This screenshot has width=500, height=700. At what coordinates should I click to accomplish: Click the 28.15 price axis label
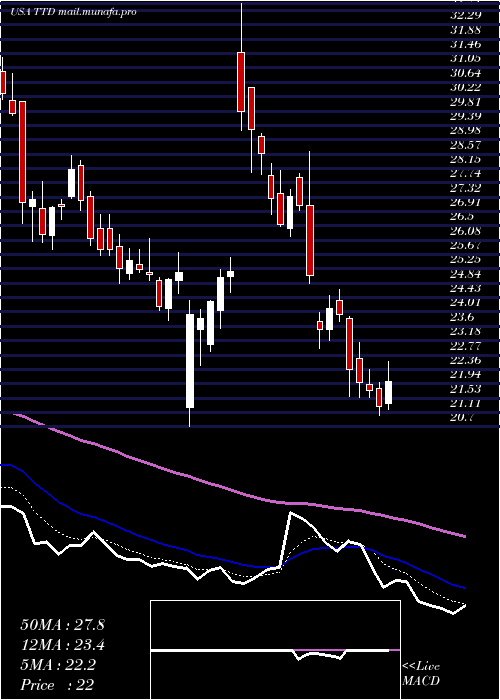pyautogui.click(x=465, y=159)
